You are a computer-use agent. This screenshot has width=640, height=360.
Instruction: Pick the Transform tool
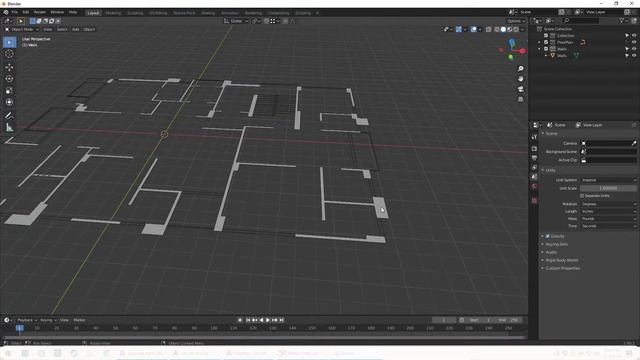tap(9, 102)
